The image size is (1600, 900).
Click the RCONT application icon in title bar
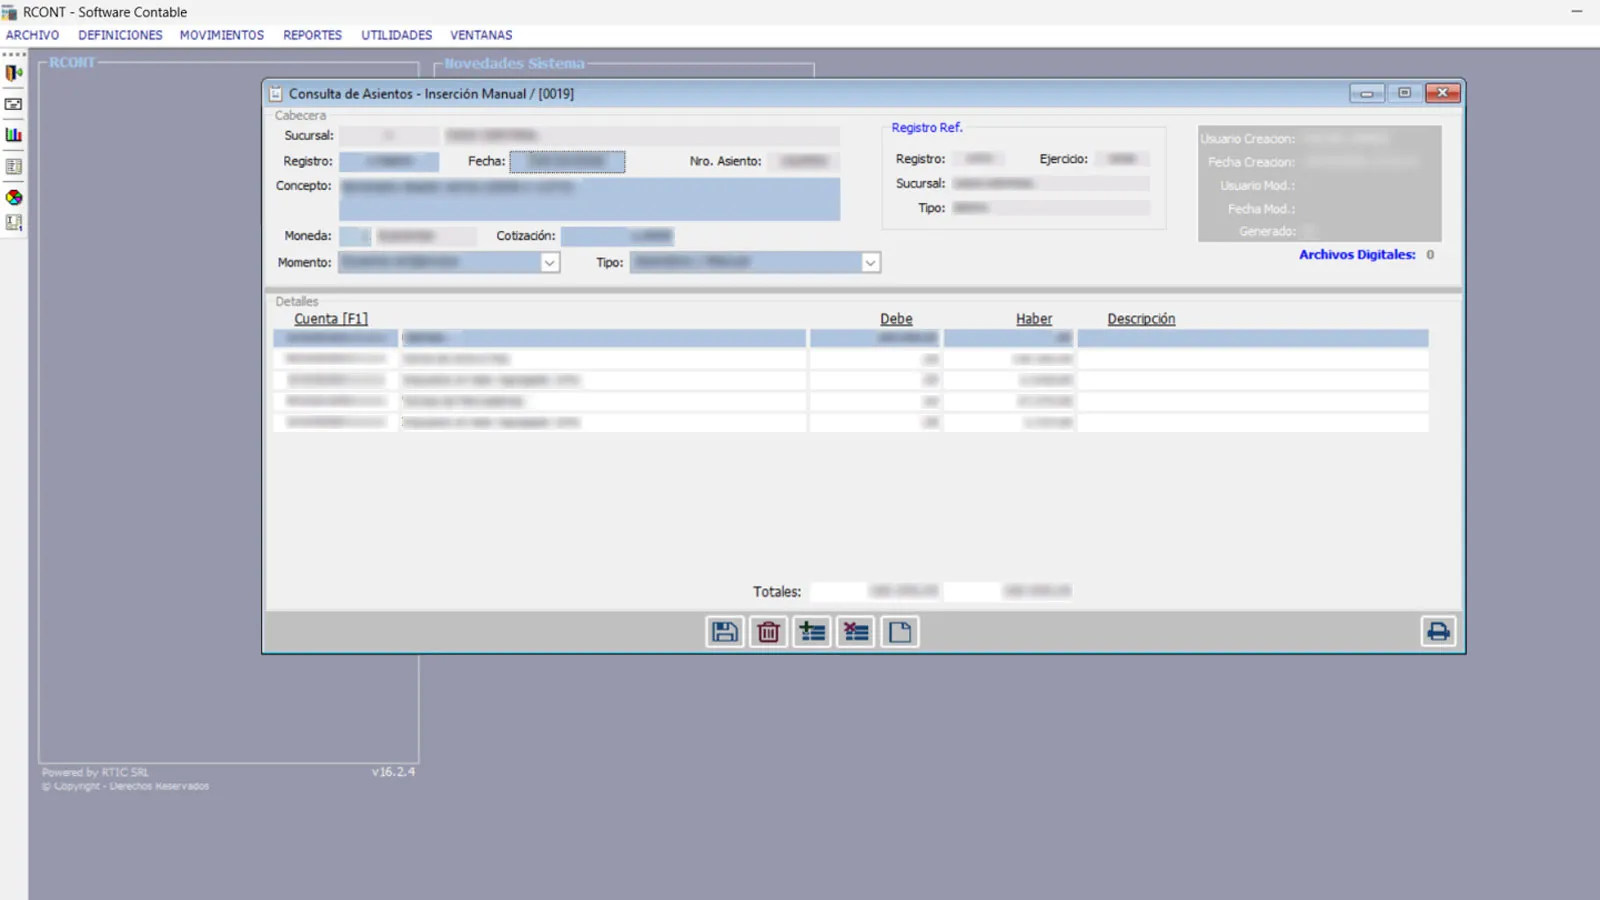coord(10,12)
